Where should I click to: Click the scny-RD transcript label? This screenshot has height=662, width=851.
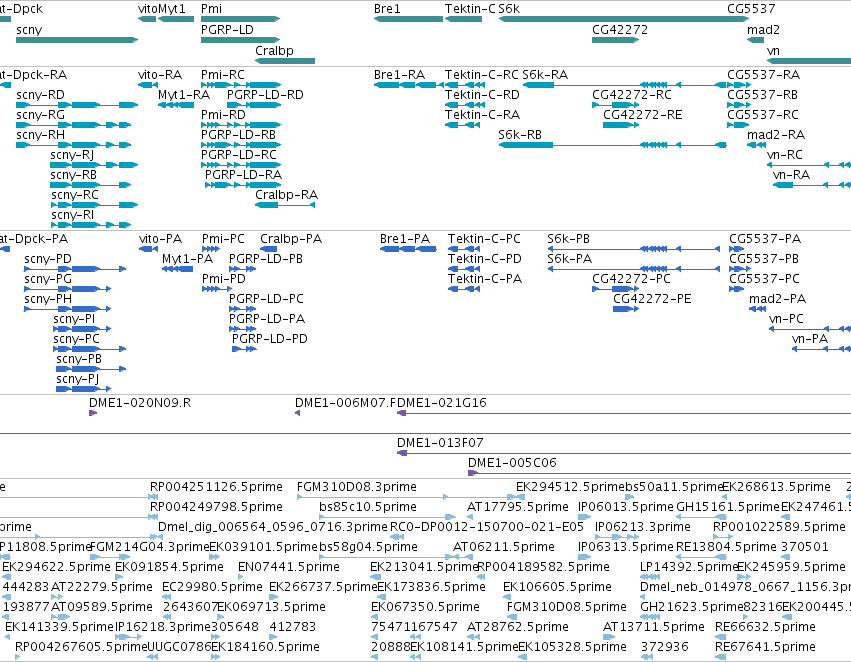[41, 95]
